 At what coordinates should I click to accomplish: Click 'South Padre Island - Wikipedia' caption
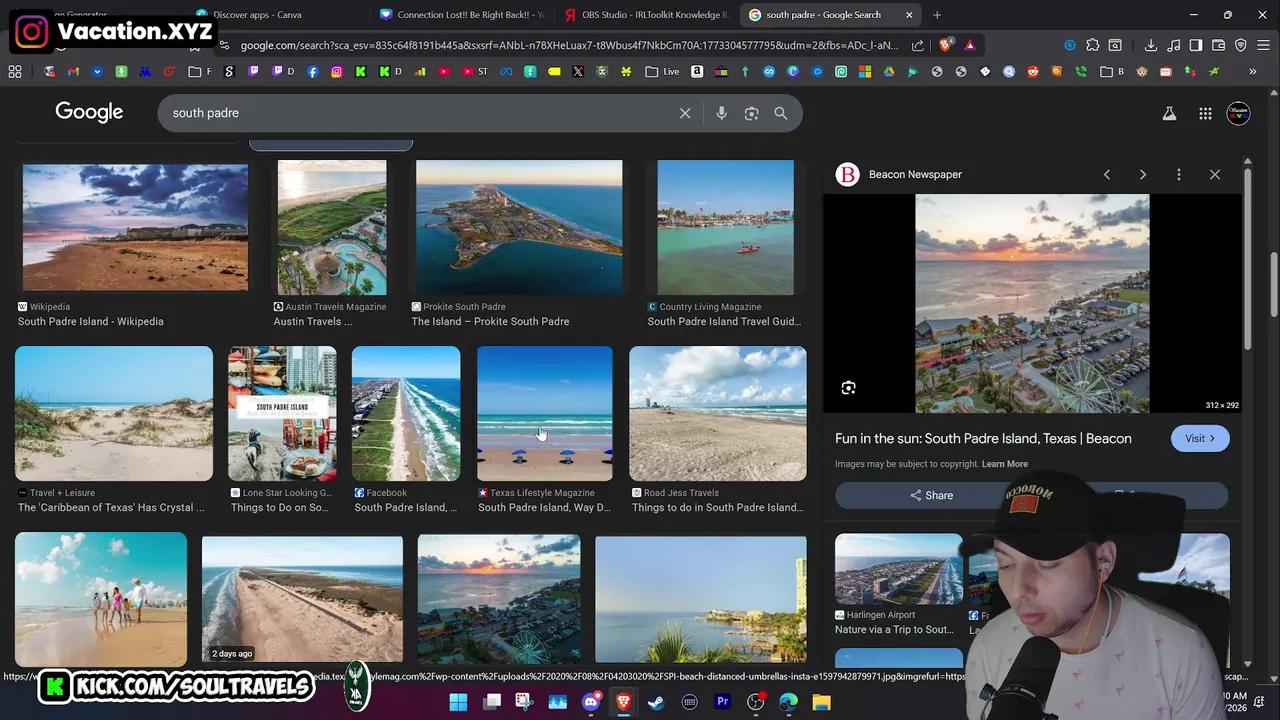point(91,321)
